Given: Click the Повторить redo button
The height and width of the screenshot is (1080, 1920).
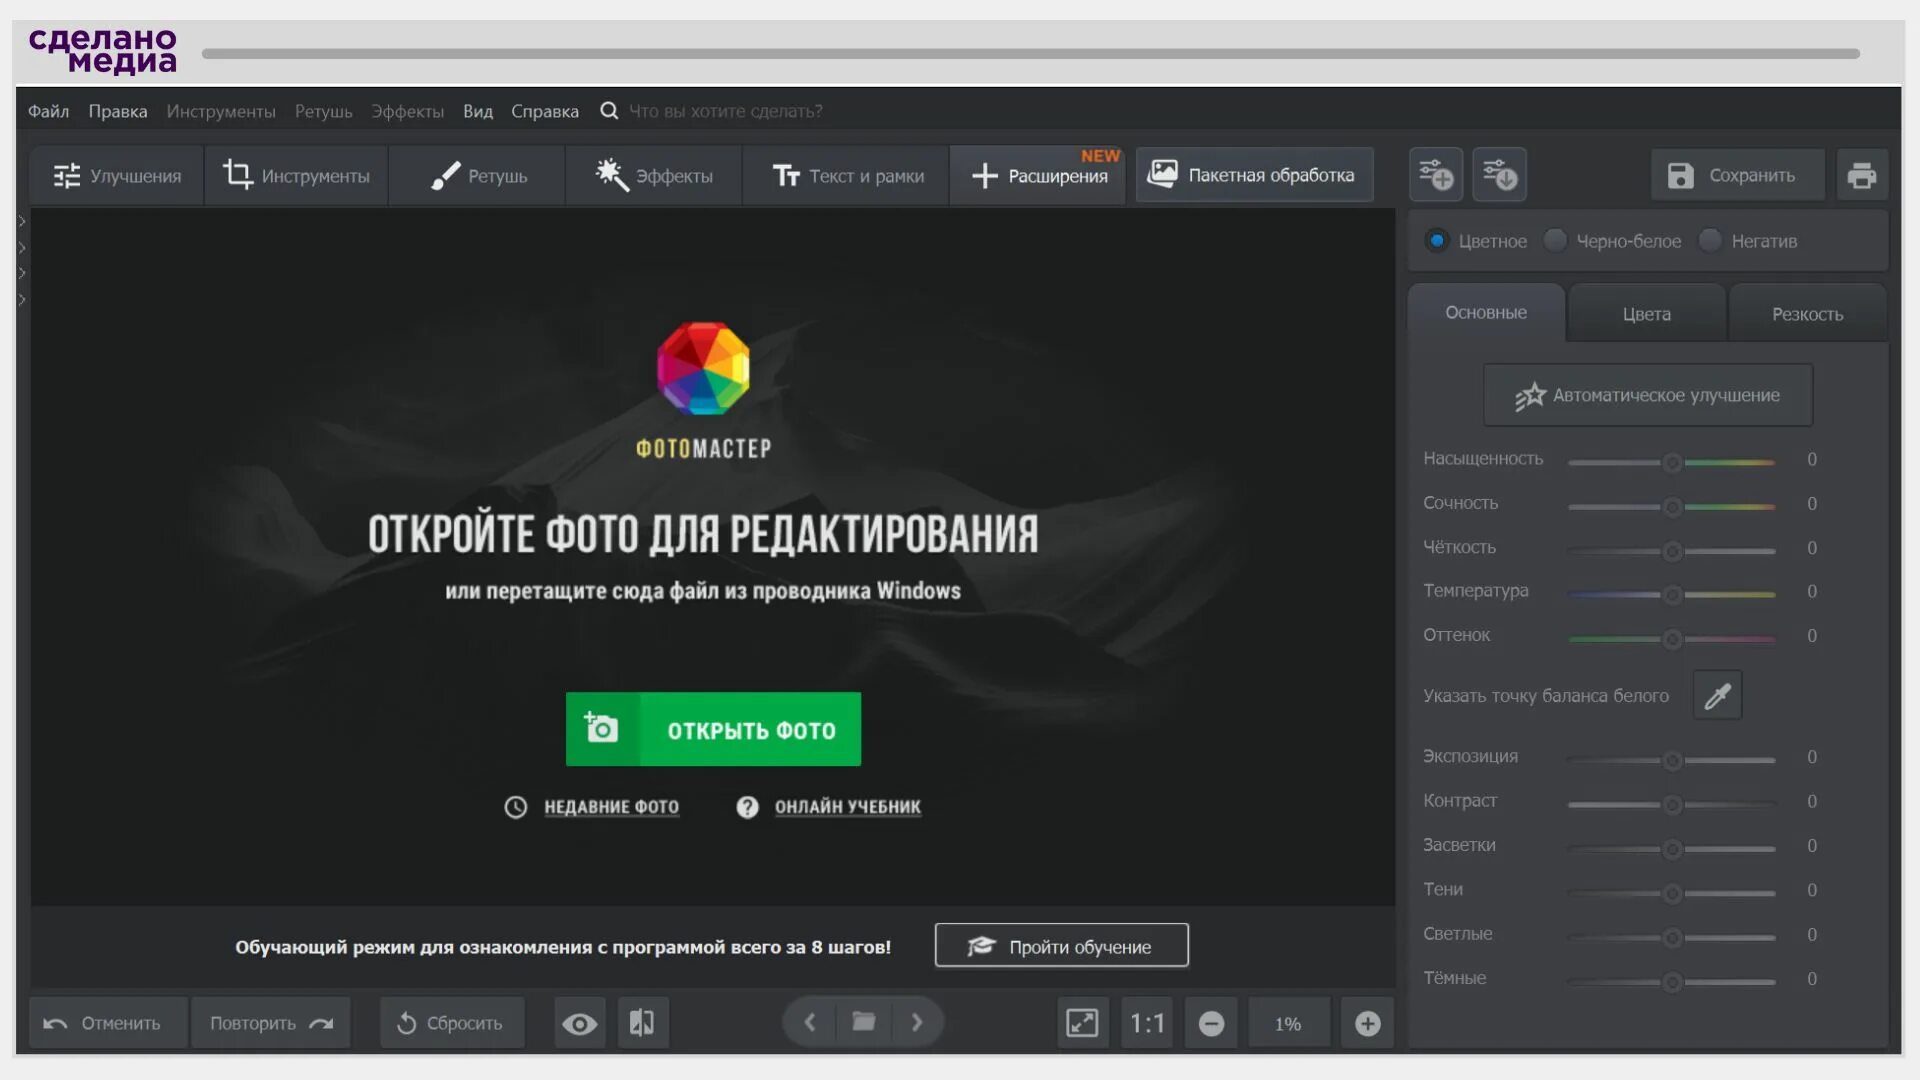Looking at the screenshot, I should click(x=271, y=1023).
